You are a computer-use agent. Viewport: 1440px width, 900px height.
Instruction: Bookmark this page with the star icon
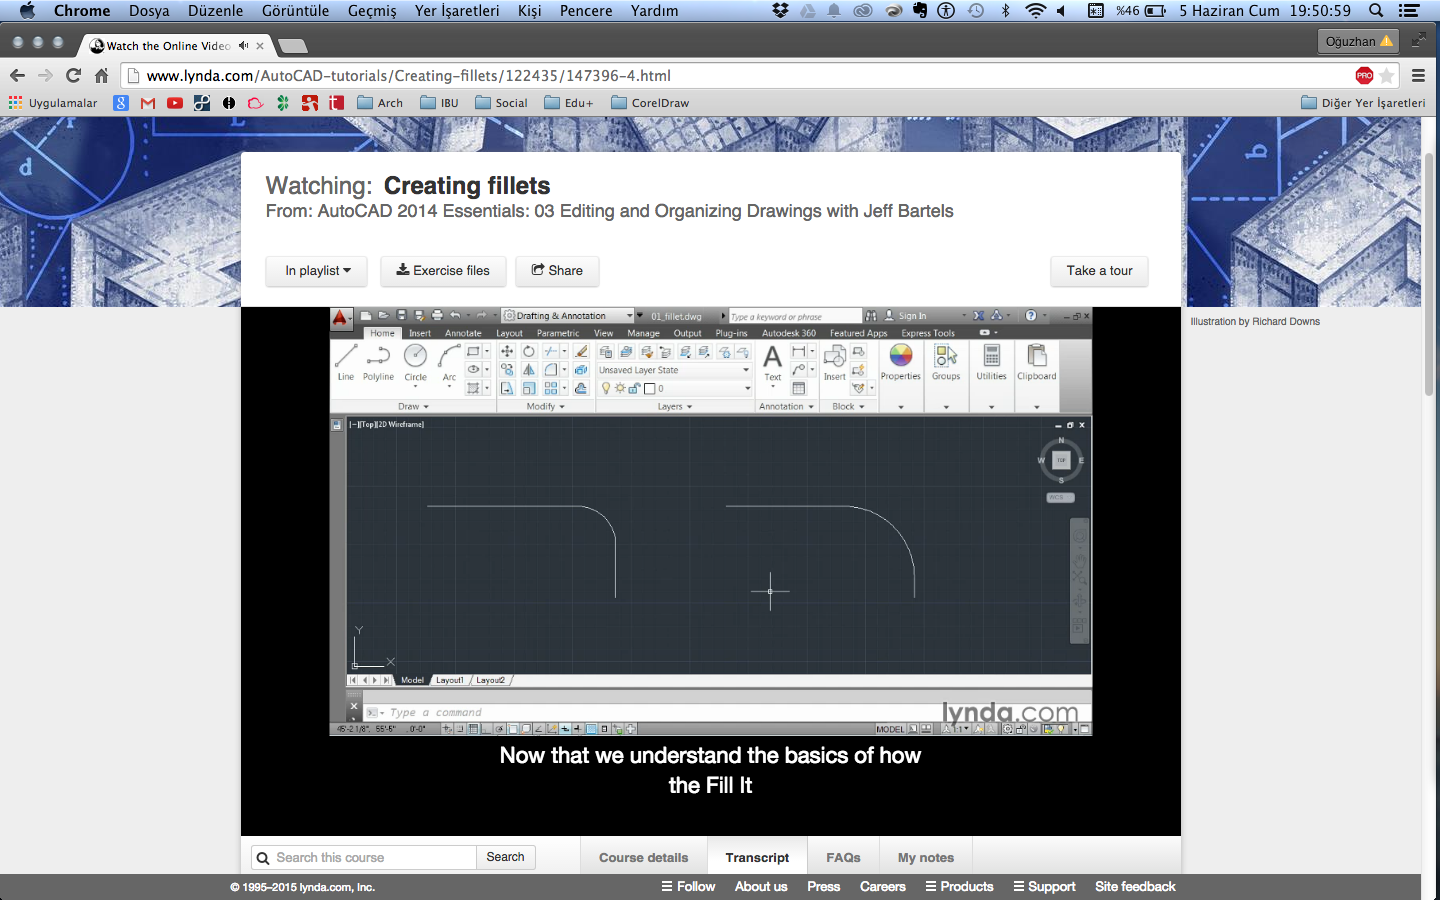click(1387, 75)
